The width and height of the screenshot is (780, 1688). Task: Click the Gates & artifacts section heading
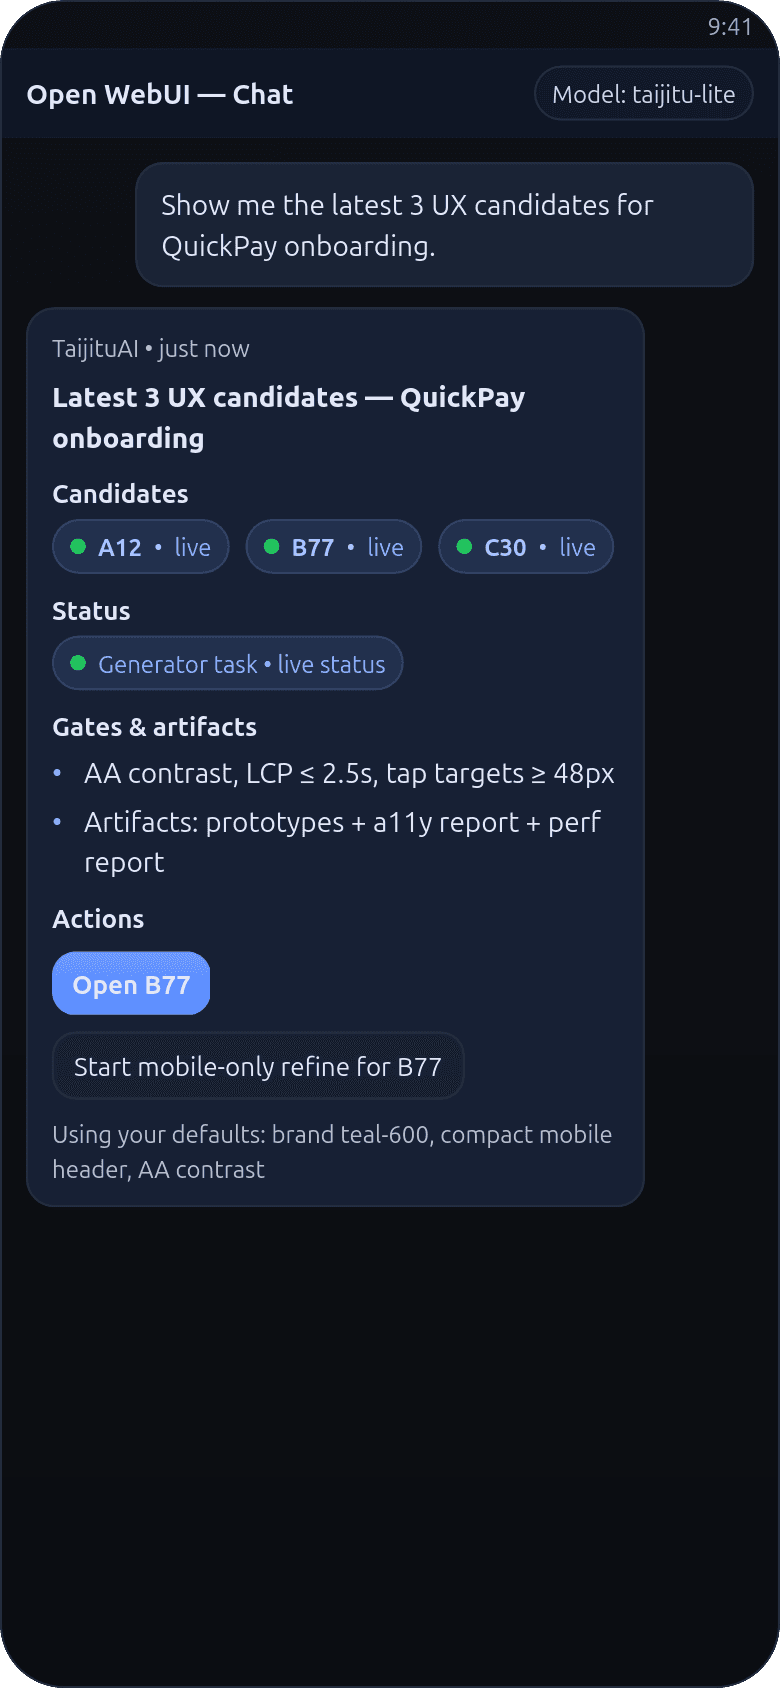tap(155, 727)
